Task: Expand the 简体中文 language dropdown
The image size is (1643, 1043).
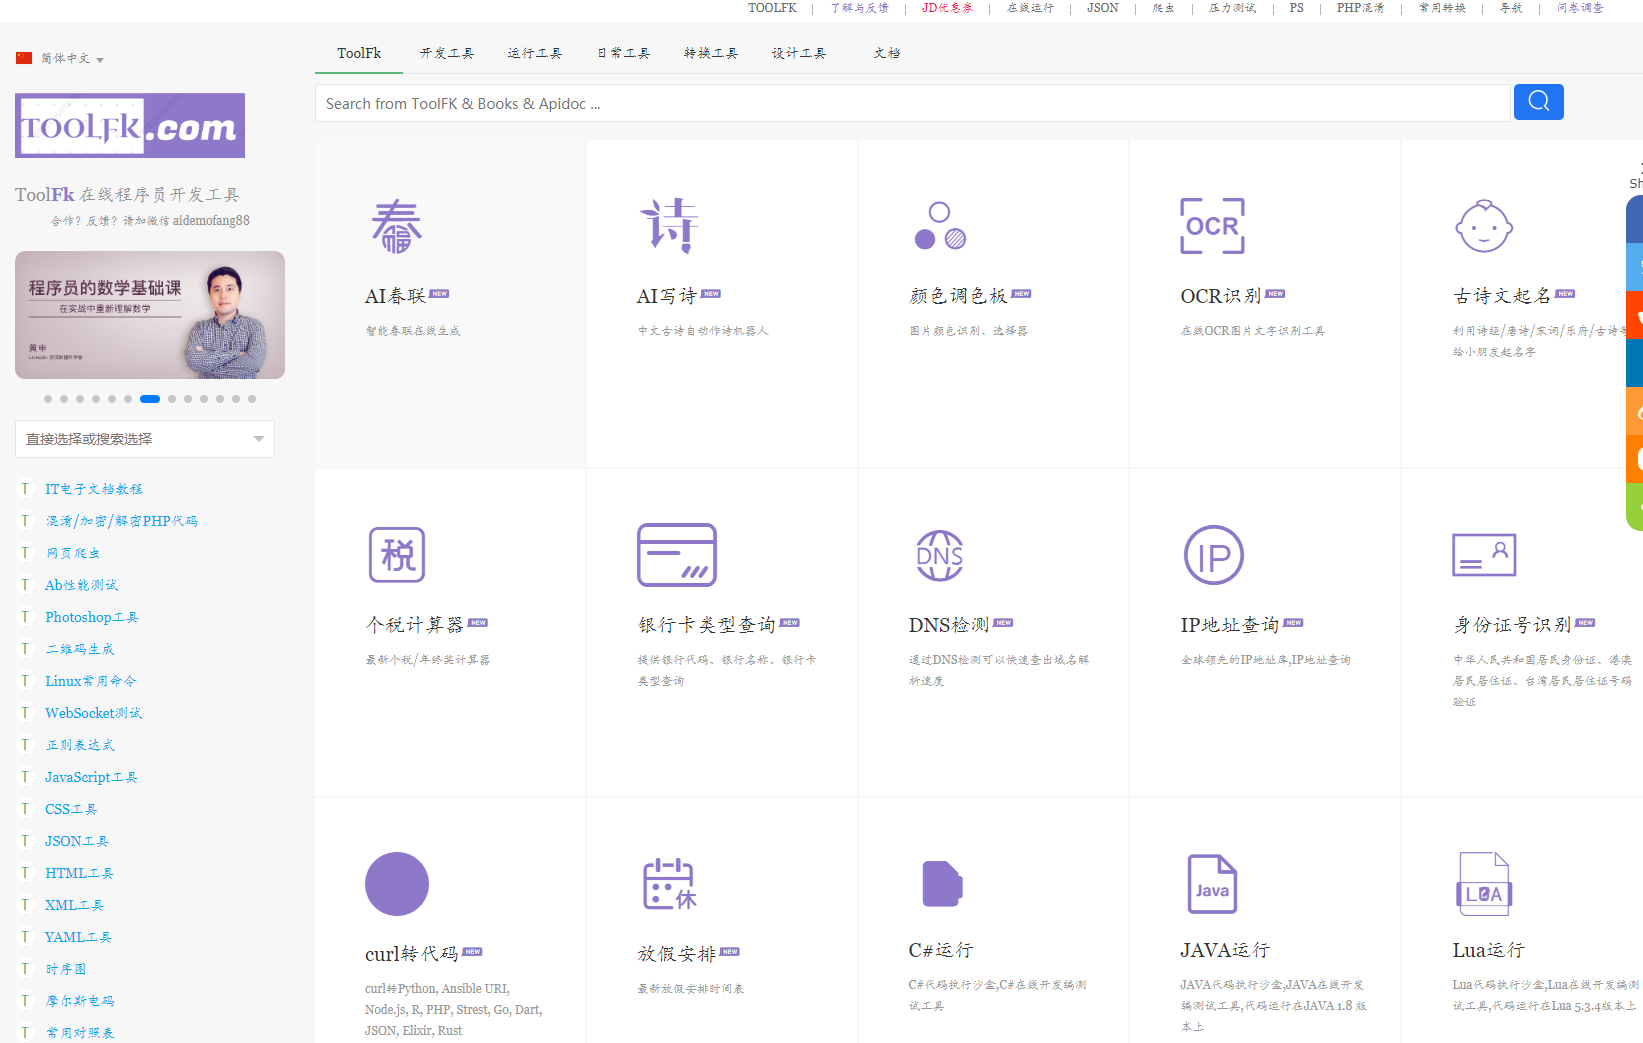Action: coord(72,59)
